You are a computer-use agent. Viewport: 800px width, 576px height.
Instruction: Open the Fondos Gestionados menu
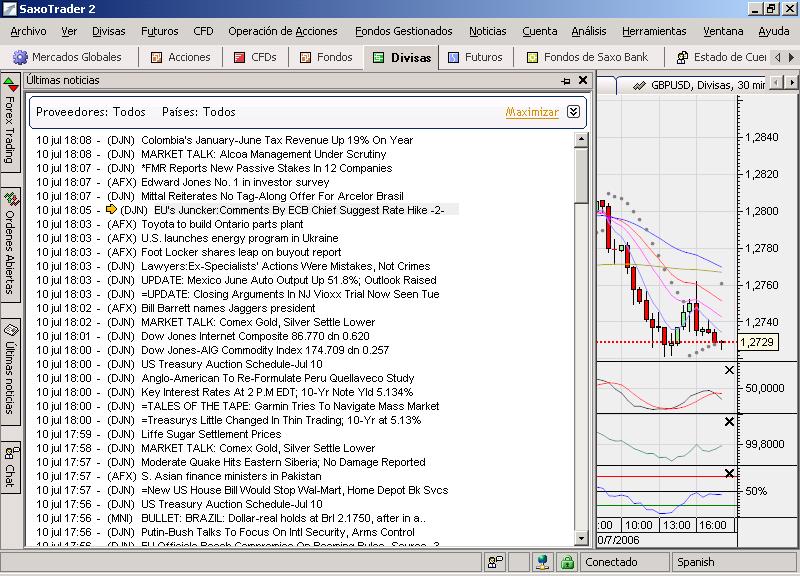[x=404, y=31]
